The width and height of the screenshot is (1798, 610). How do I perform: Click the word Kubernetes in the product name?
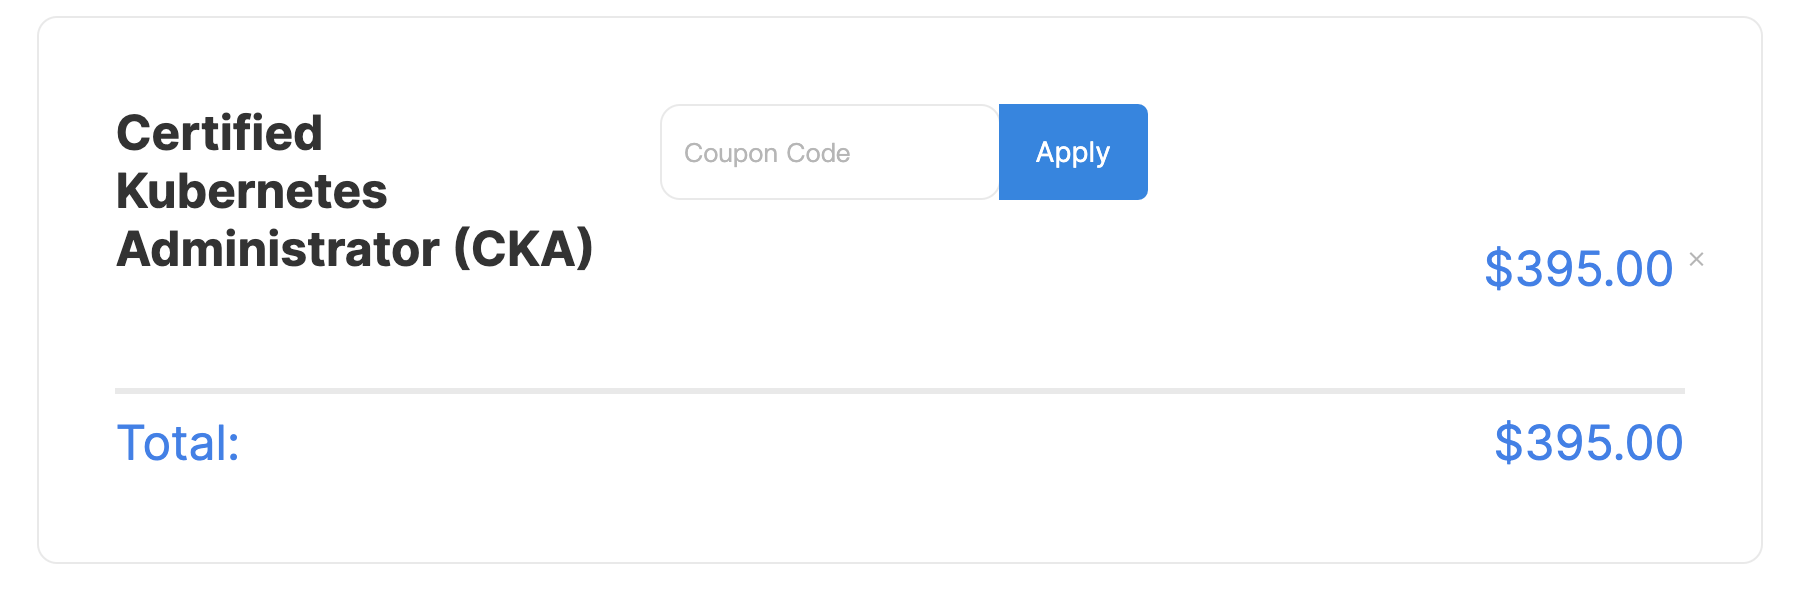tap(252, 191)
